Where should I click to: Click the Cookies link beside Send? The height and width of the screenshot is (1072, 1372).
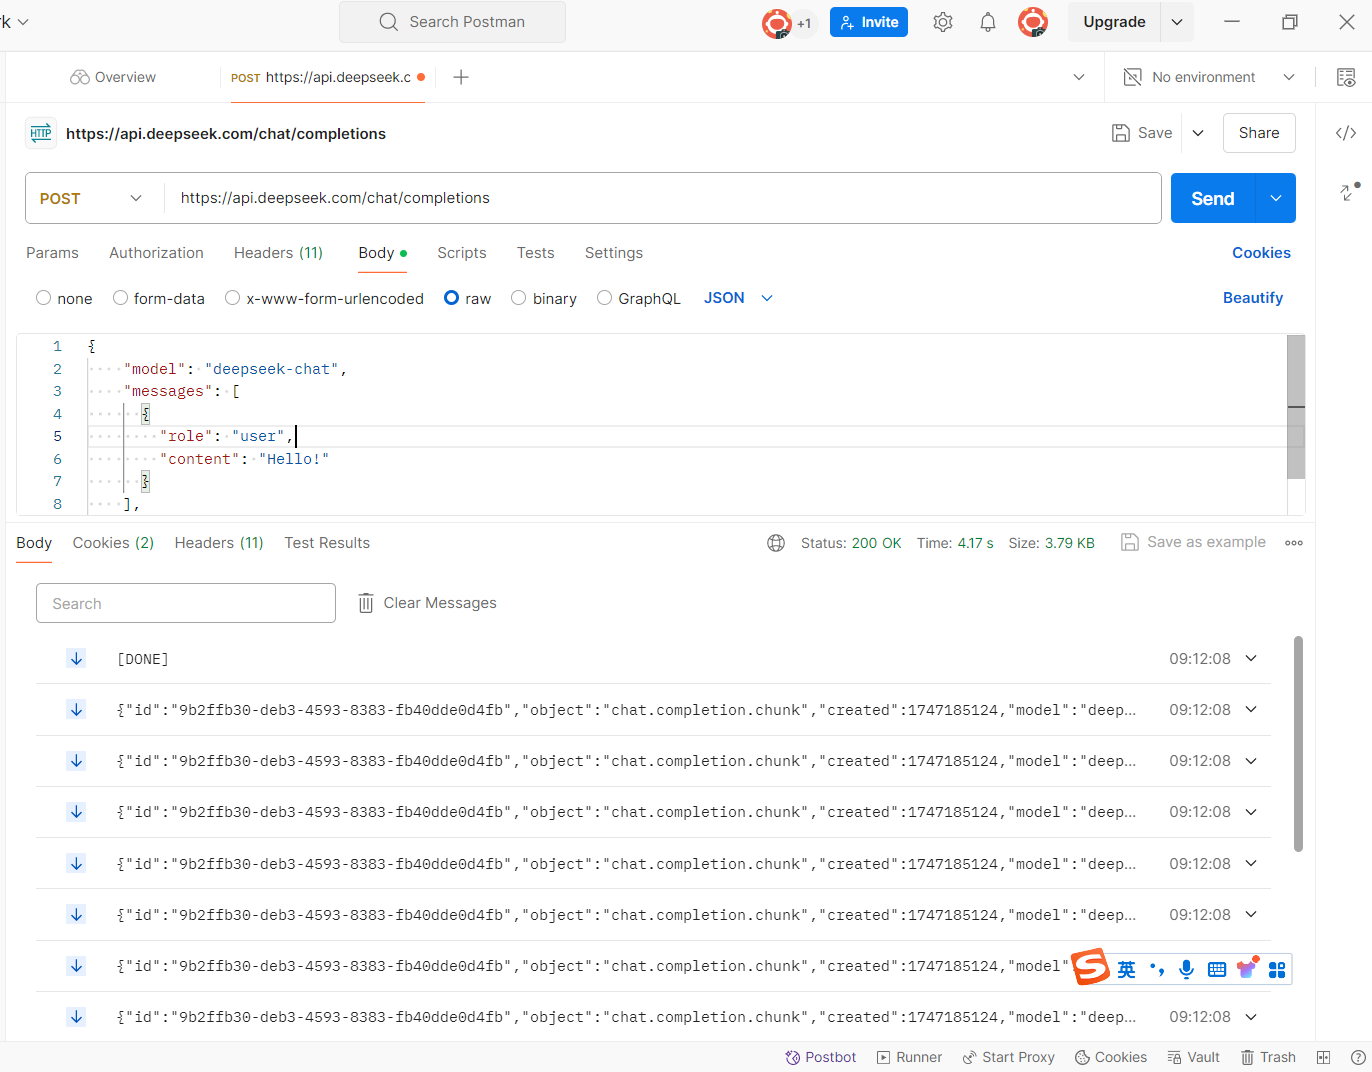coord(1261,253)
